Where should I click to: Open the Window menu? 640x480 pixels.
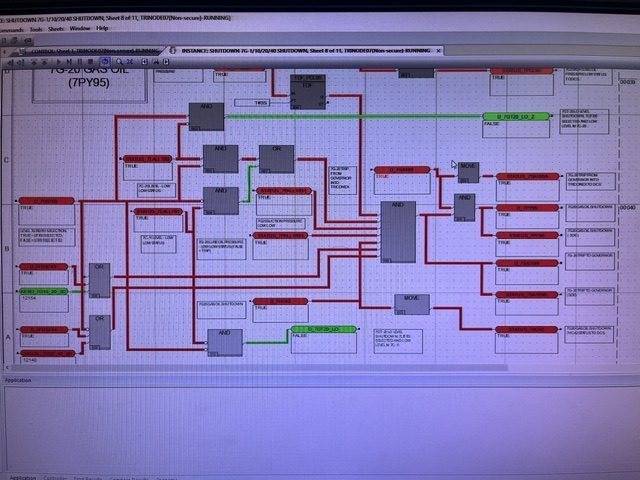click(80, 28)
